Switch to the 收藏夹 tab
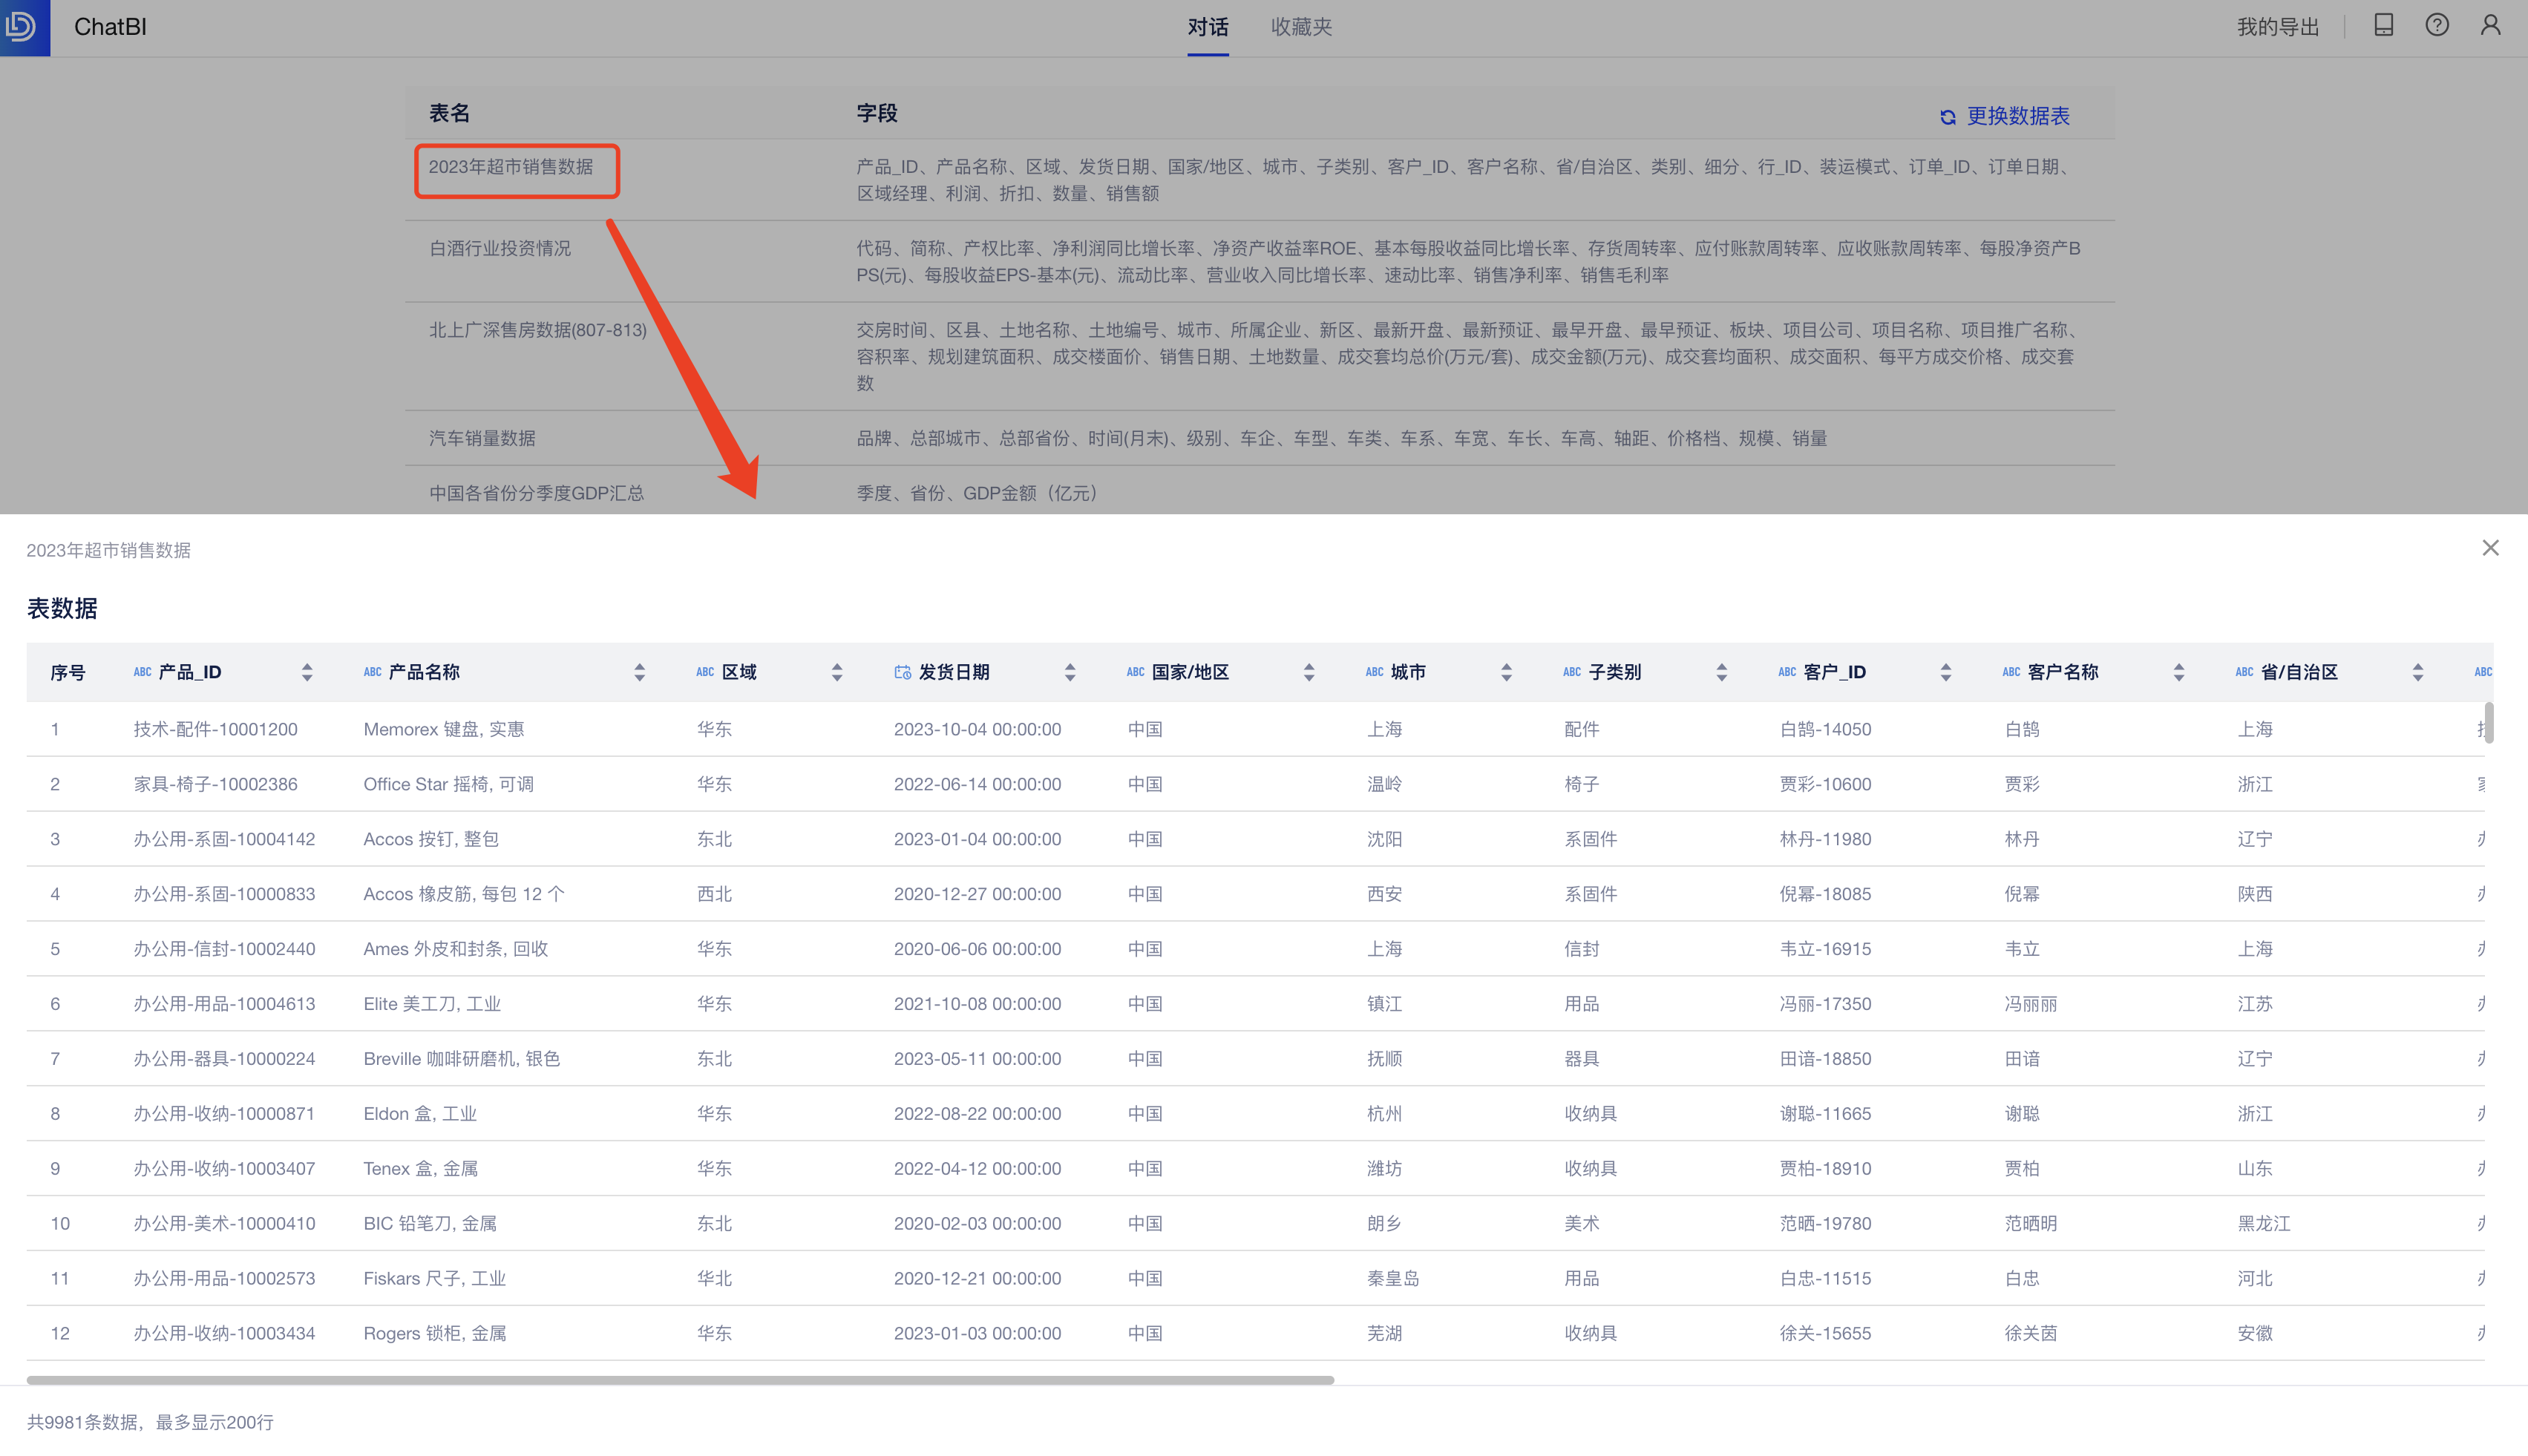 click(x=1301, y=27)
